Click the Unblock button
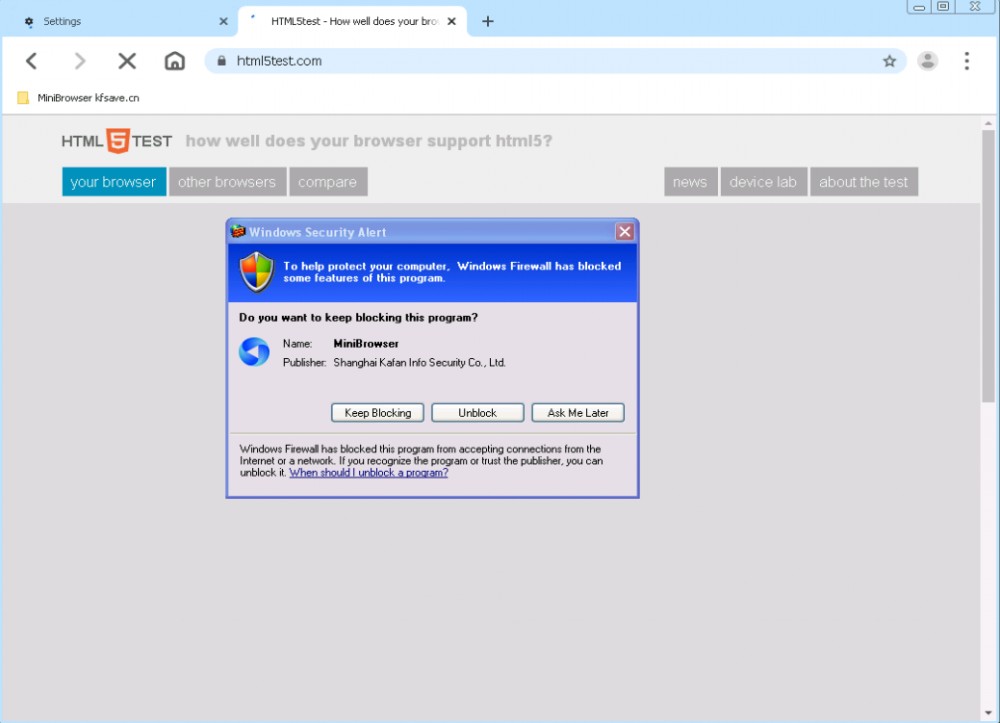 click(x=477, y=412)
